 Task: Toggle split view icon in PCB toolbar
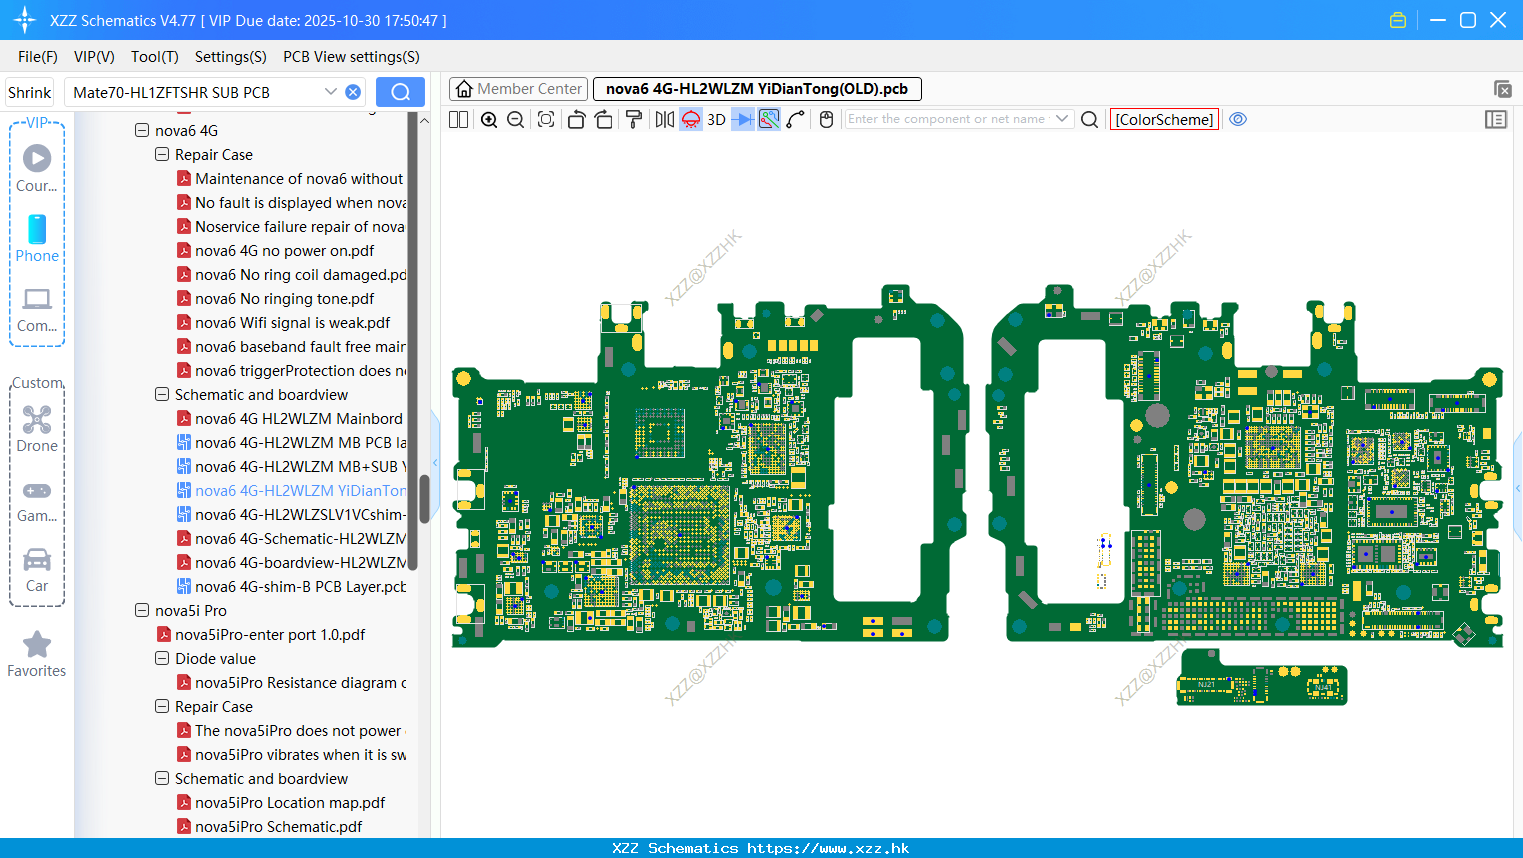pos(458,119)
